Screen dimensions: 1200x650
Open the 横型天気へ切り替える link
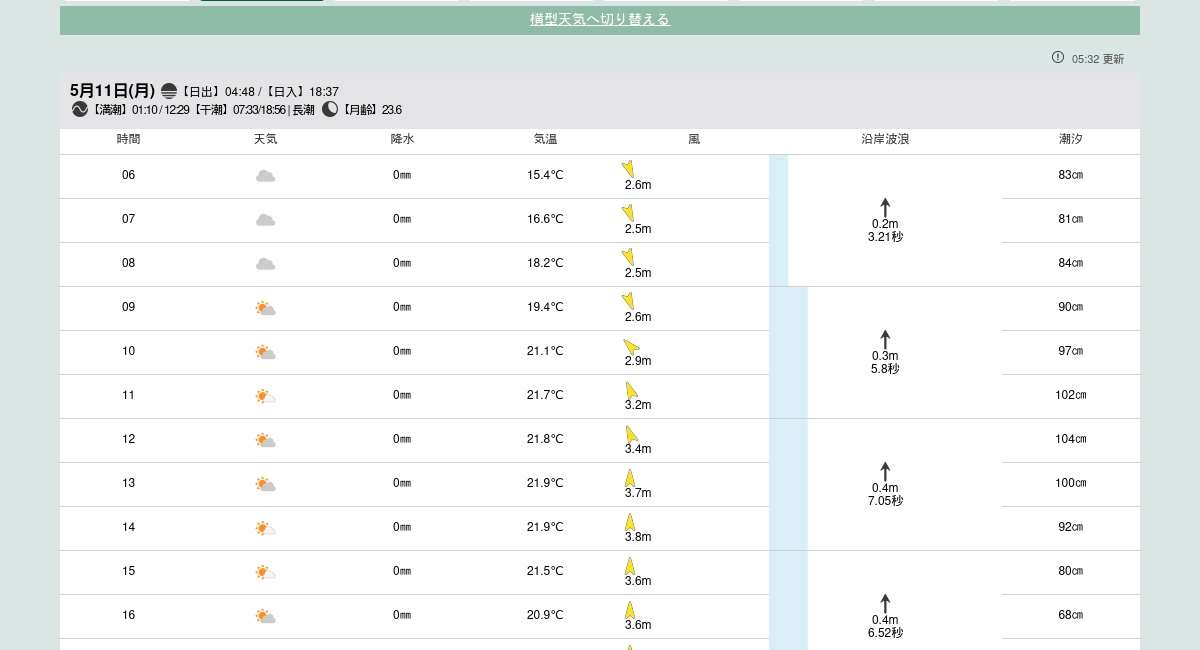pos(600,20)
